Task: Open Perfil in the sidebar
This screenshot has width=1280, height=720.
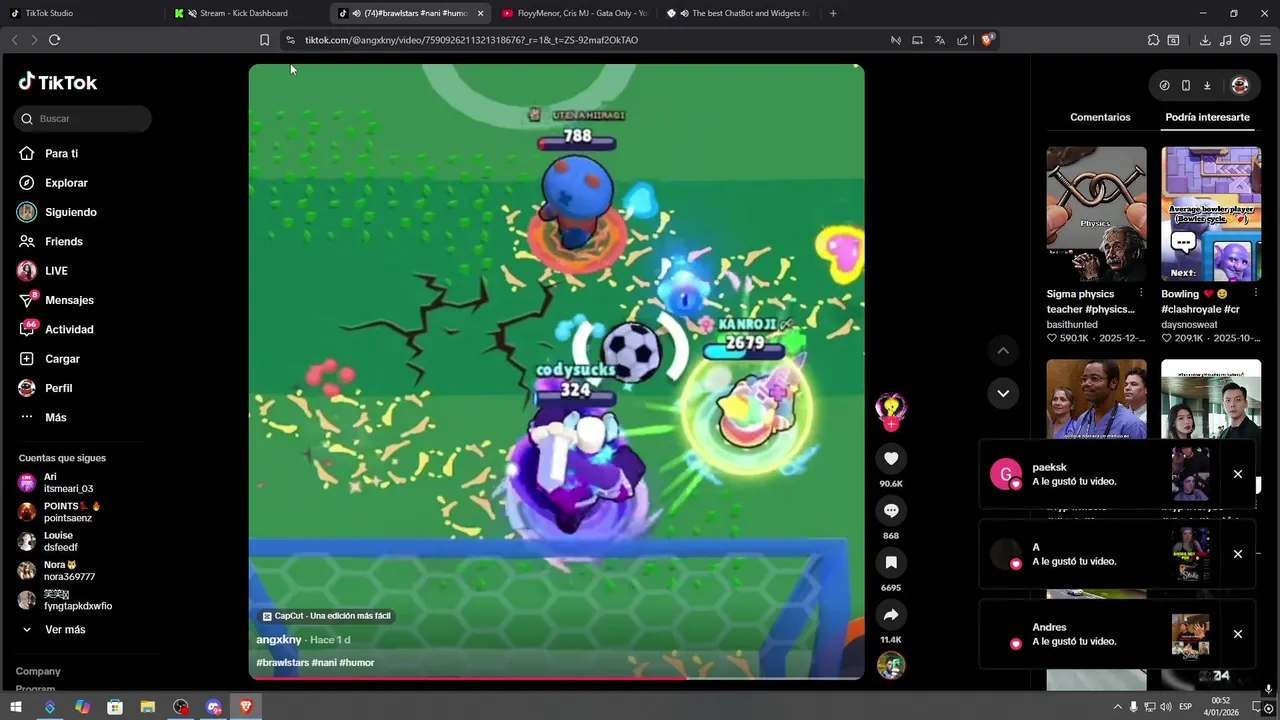Action: [46, 388]
